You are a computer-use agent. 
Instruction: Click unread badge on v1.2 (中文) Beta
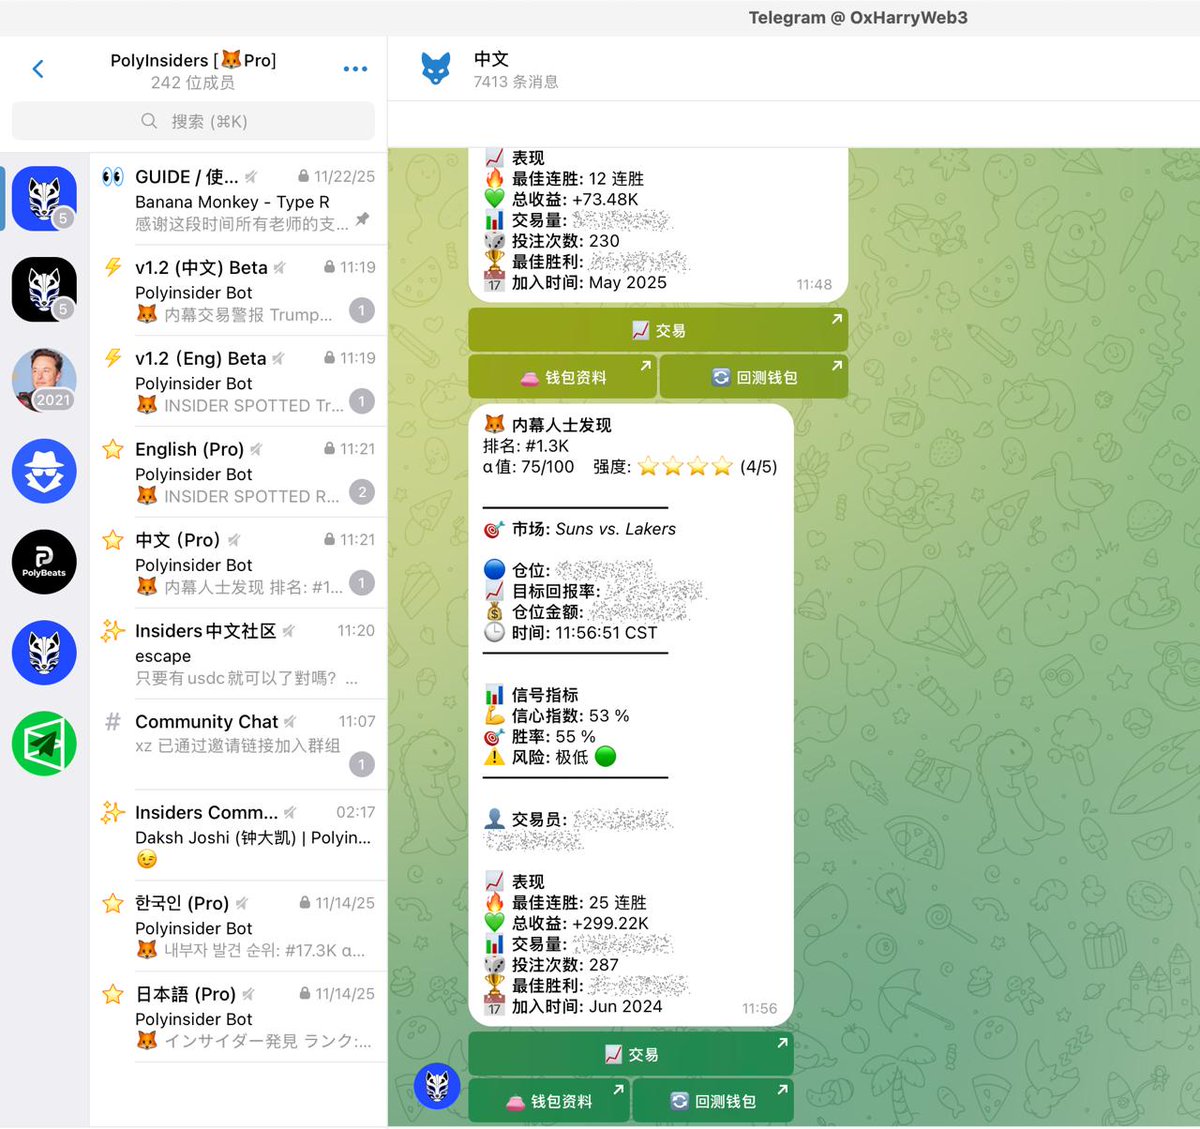(362, 311)
